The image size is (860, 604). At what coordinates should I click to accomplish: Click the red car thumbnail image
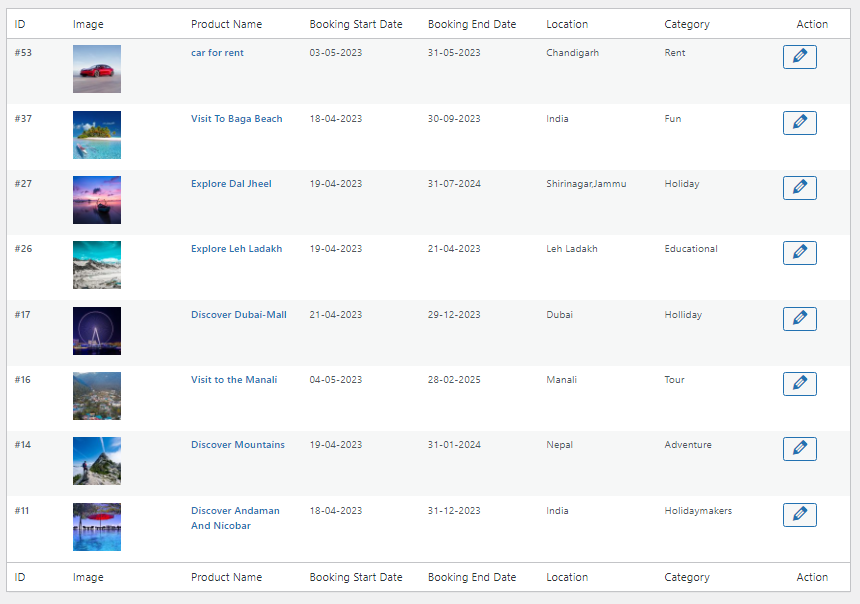pyautogui.click(x=97, y=69)
